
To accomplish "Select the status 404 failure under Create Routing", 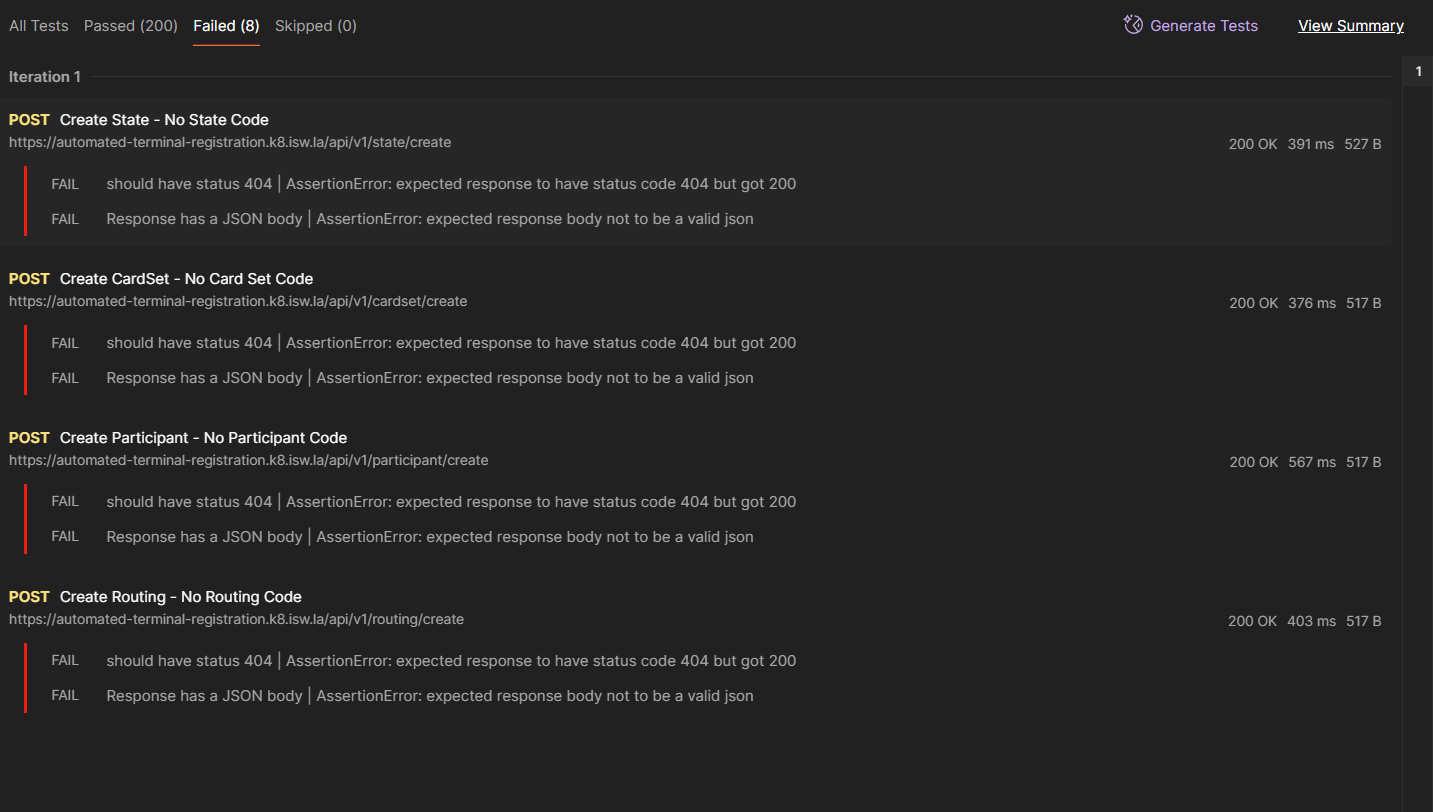I will coord(451,661).
